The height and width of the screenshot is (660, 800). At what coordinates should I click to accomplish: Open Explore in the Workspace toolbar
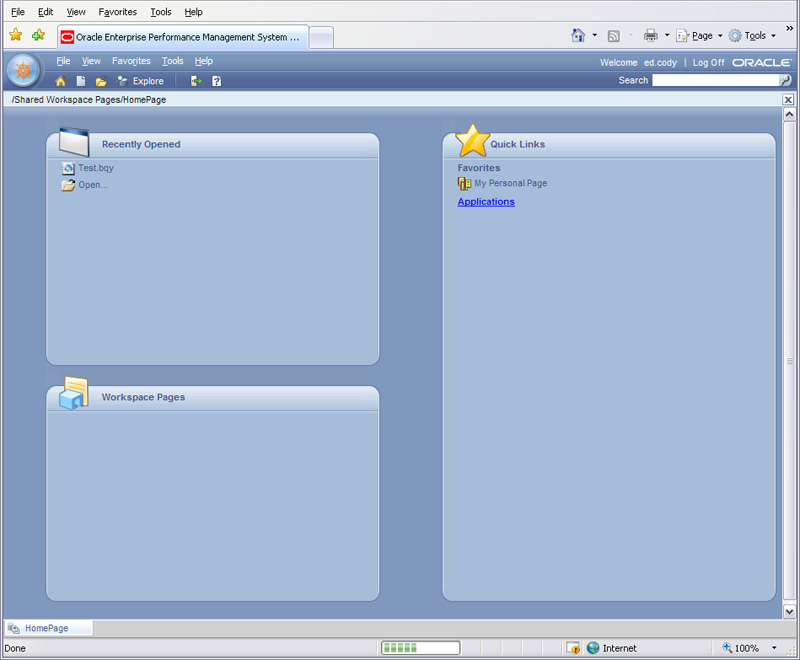tap(140, 81)
